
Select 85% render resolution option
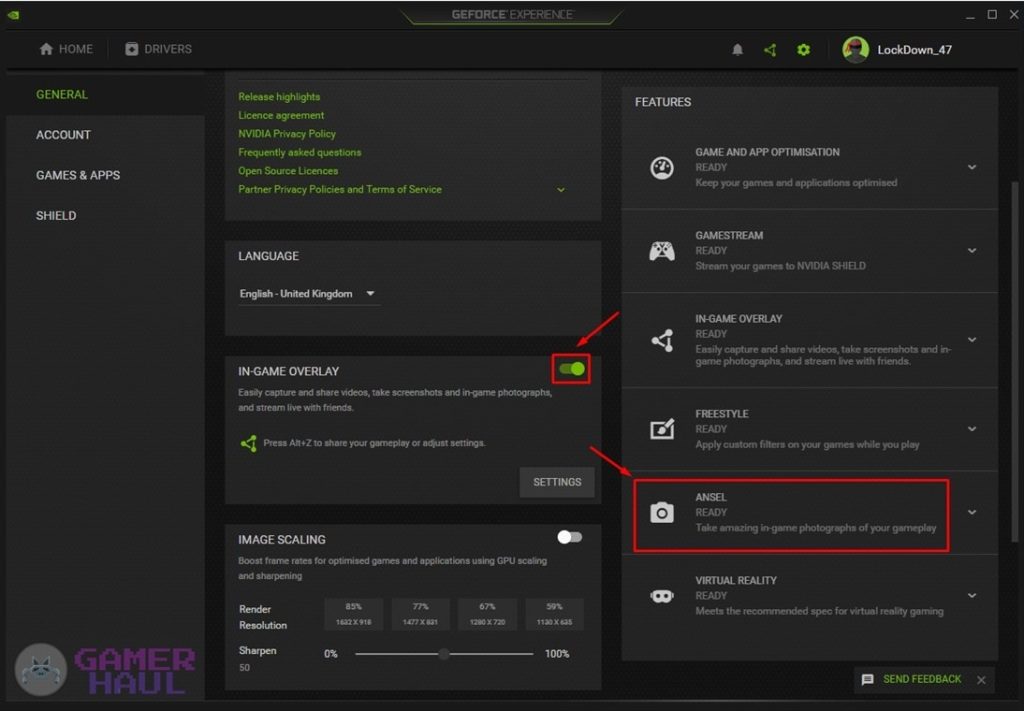(x=353, y=614)
